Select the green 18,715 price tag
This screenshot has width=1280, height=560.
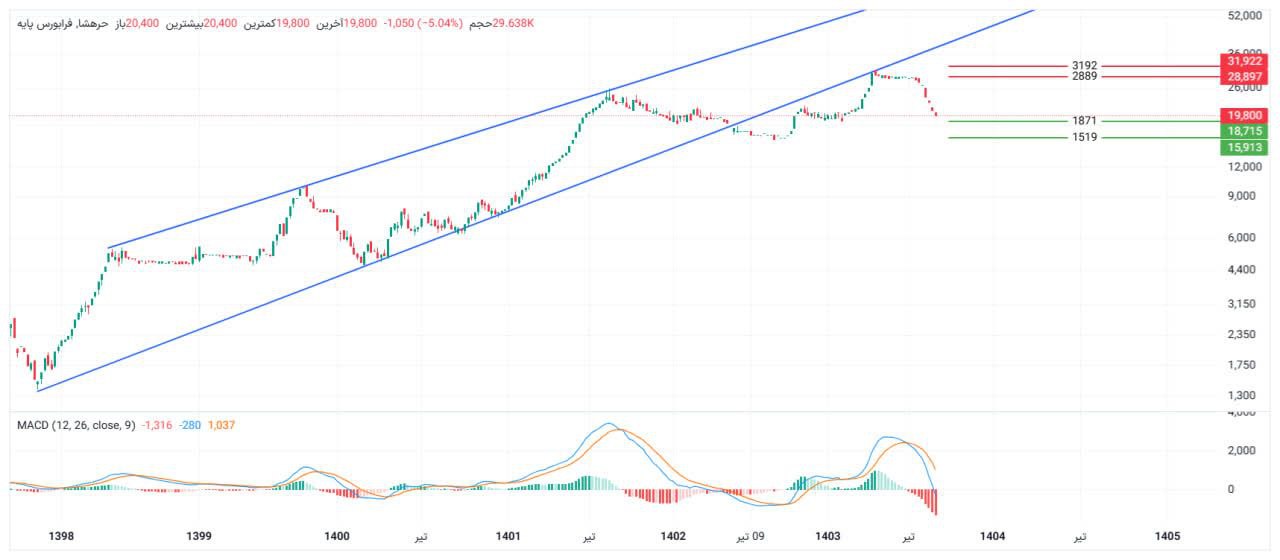tap(1244, 132)
